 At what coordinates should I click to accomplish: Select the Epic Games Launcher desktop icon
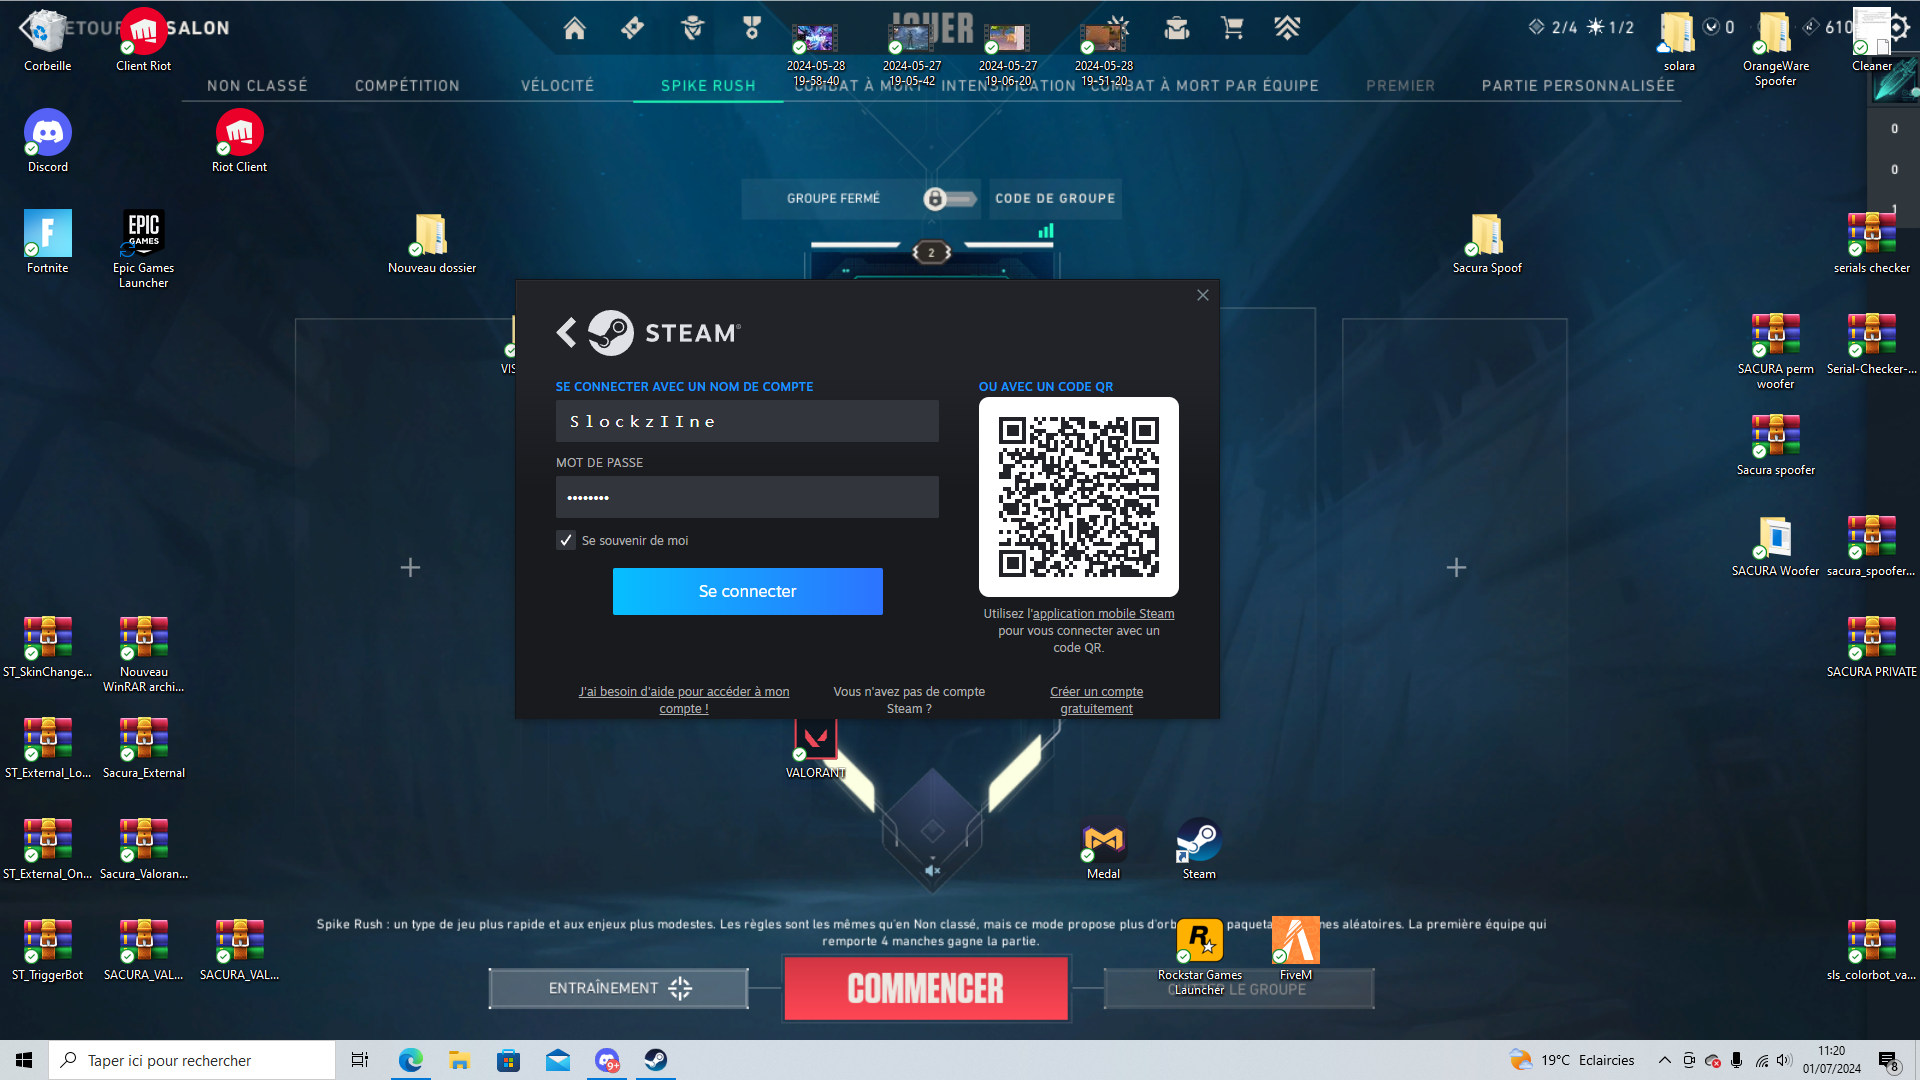(x=144, y=249)
